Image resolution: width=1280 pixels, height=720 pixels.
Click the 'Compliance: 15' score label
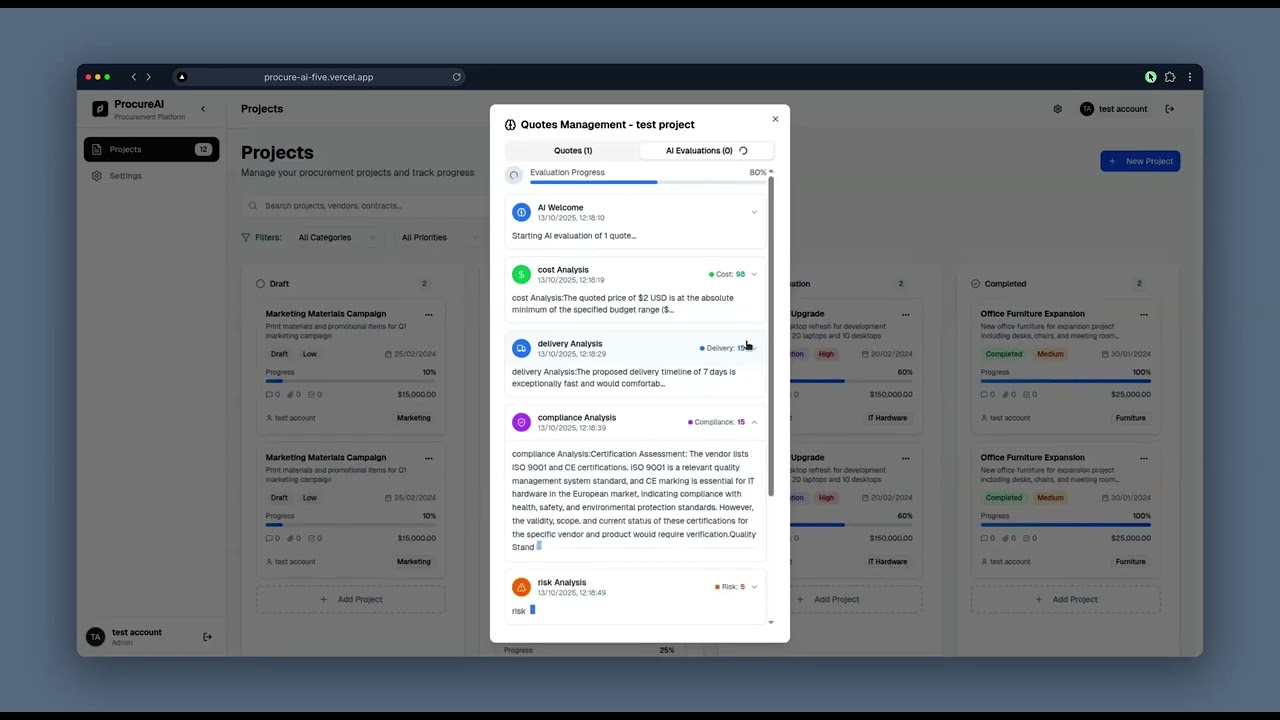point(716,422)
